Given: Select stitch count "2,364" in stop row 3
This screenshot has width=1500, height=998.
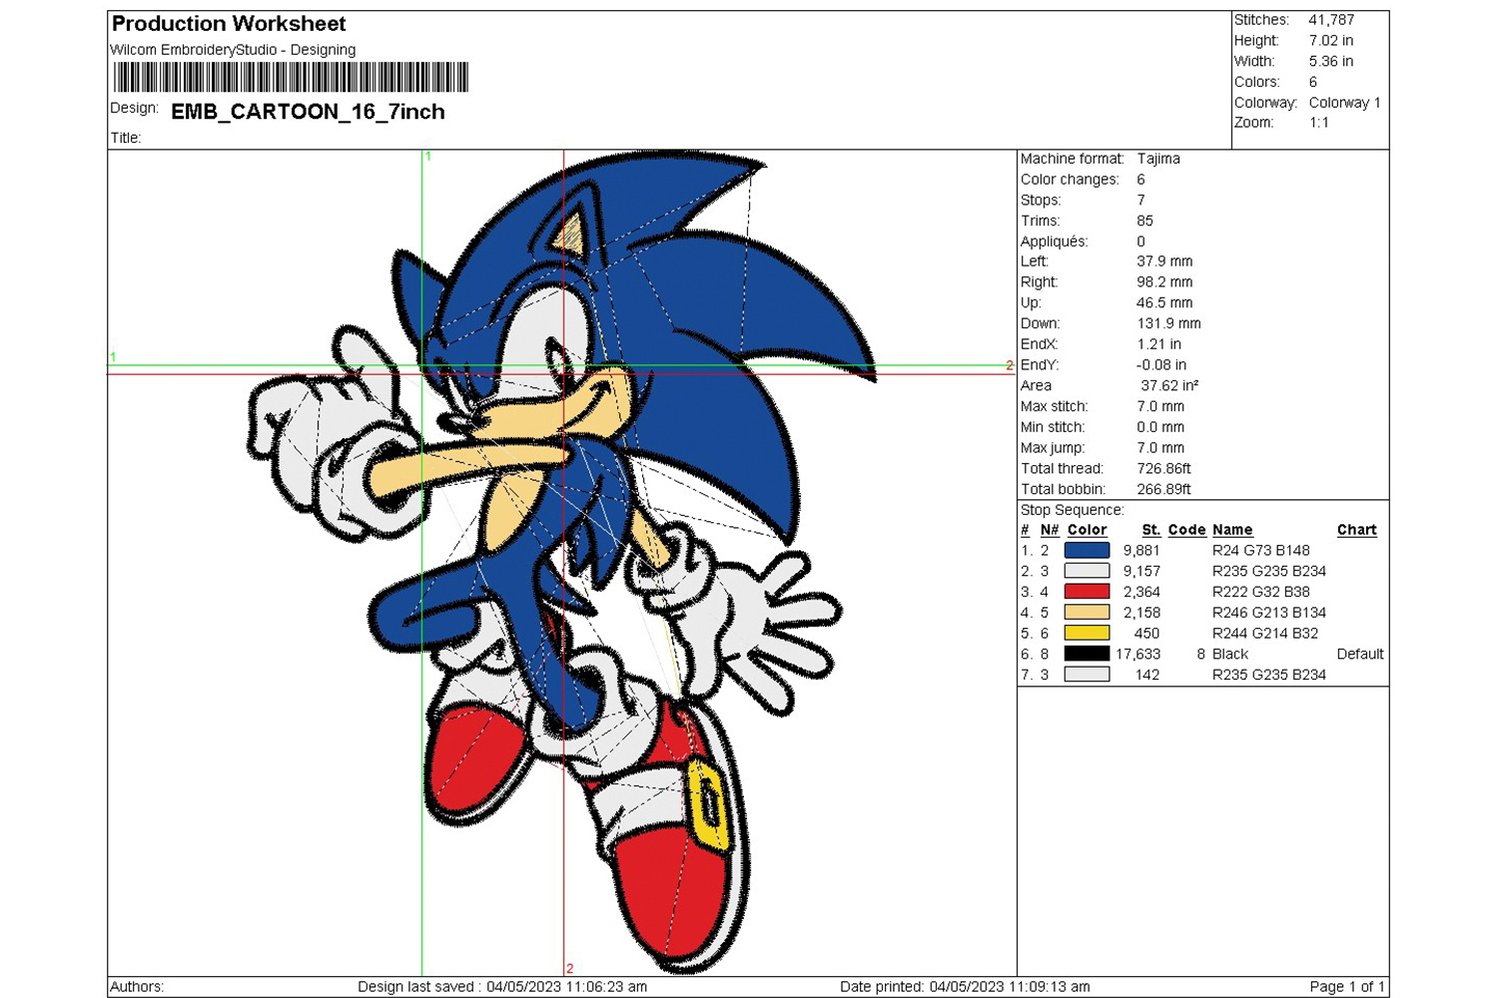Looking at the screenshot, I should tap(1142, 592).
